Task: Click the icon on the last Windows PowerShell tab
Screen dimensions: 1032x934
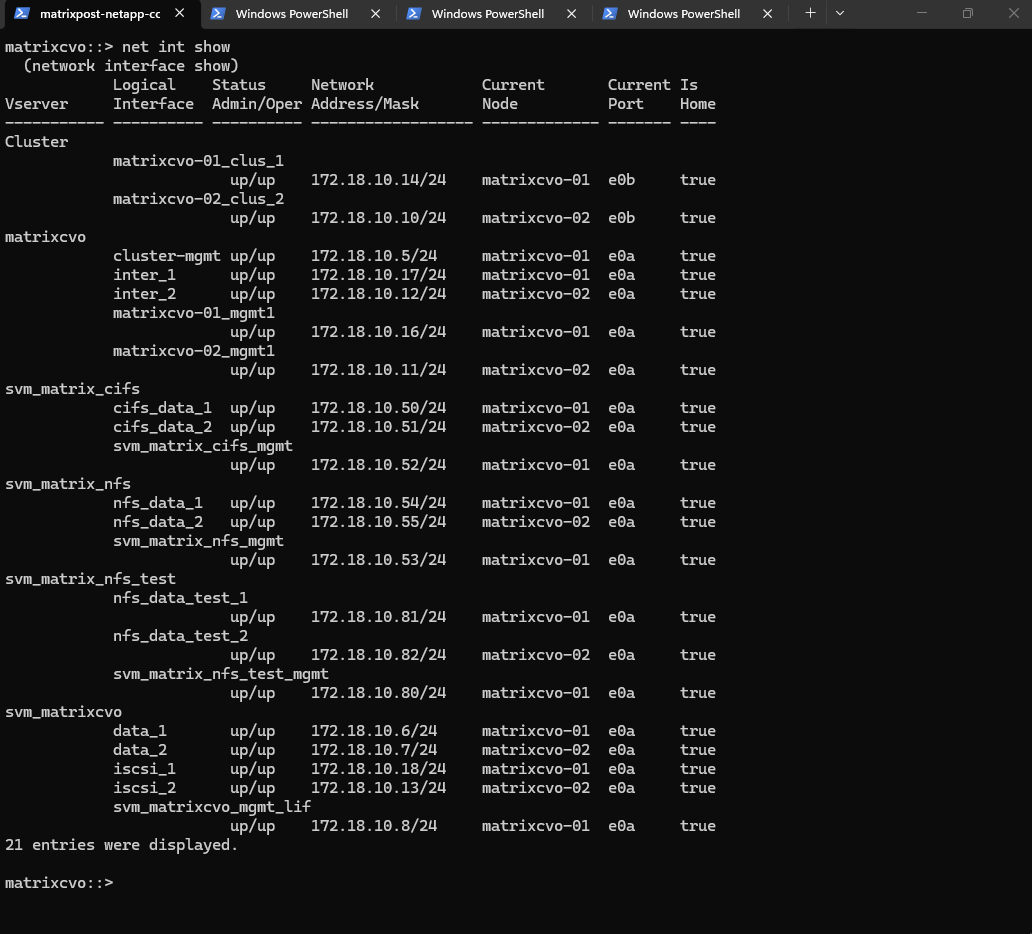Action: click(x=609, y=14)
